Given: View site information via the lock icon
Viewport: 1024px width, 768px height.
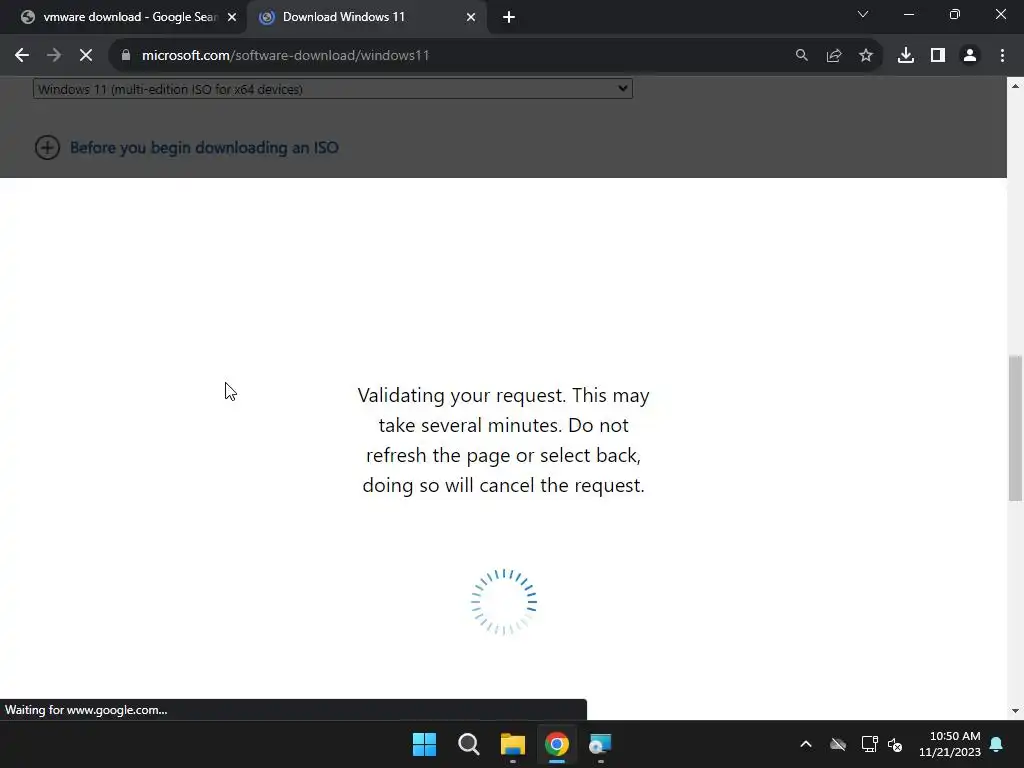Looking at the screenshot, I should click(126, 56).
